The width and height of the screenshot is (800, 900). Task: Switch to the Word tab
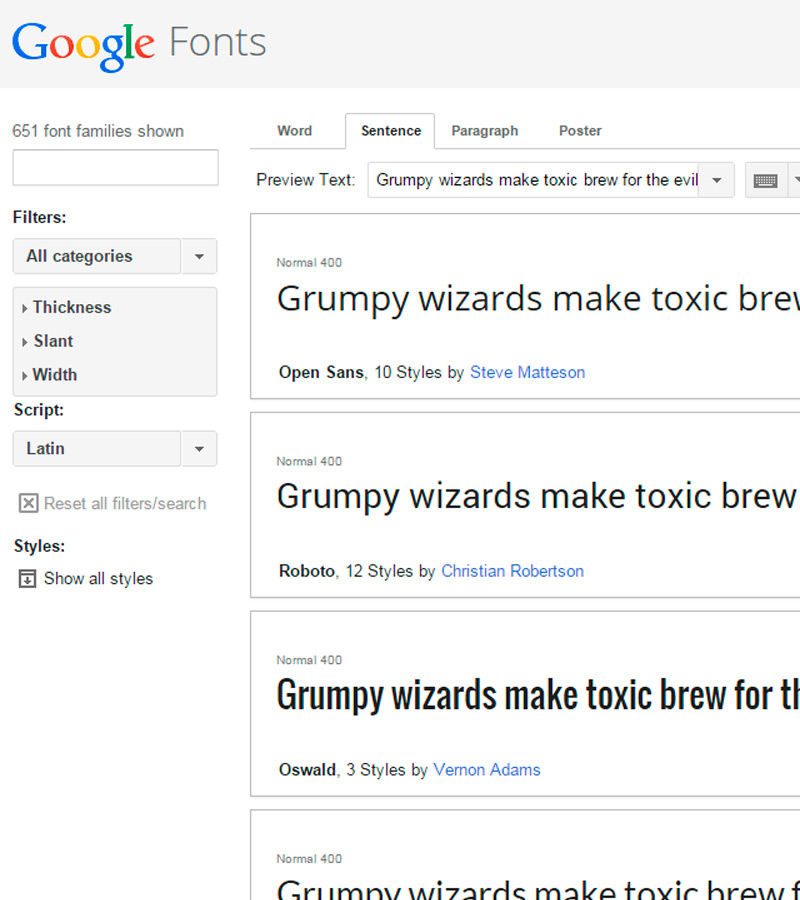294,131
